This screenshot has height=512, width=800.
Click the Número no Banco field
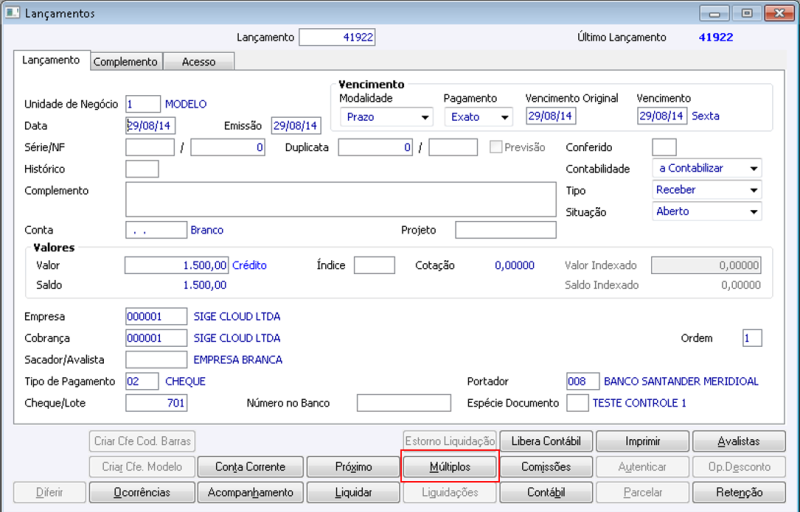pos(404,403)
